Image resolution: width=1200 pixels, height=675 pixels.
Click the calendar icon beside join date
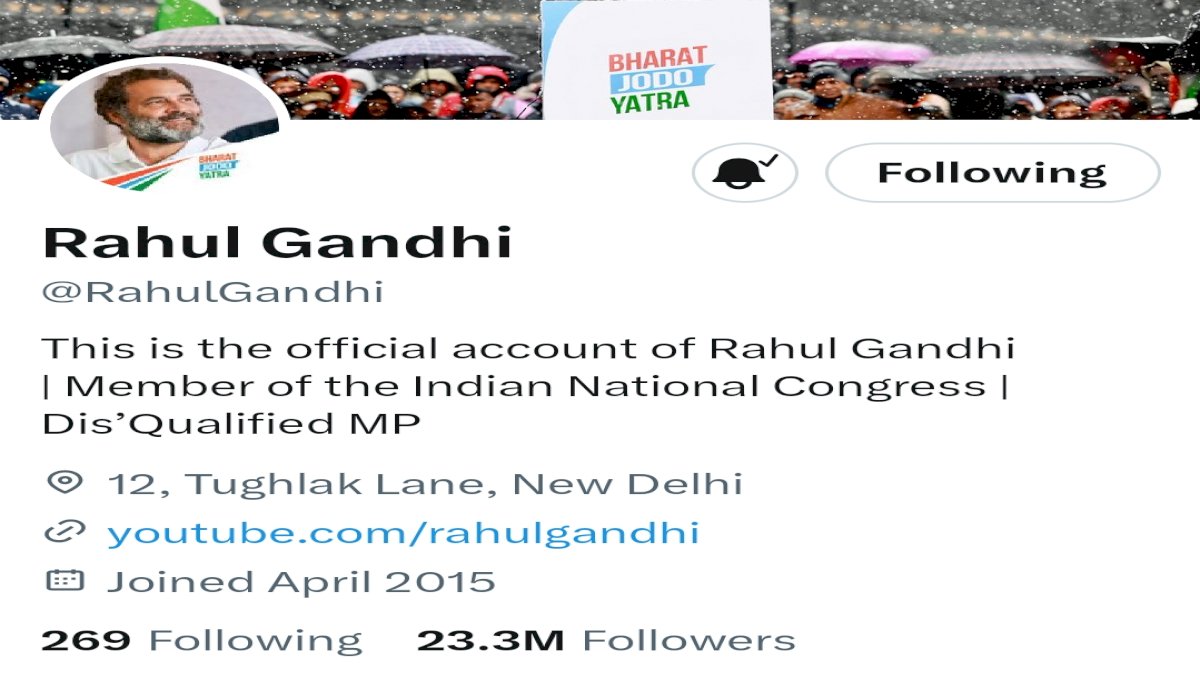[x=65, y=580]
